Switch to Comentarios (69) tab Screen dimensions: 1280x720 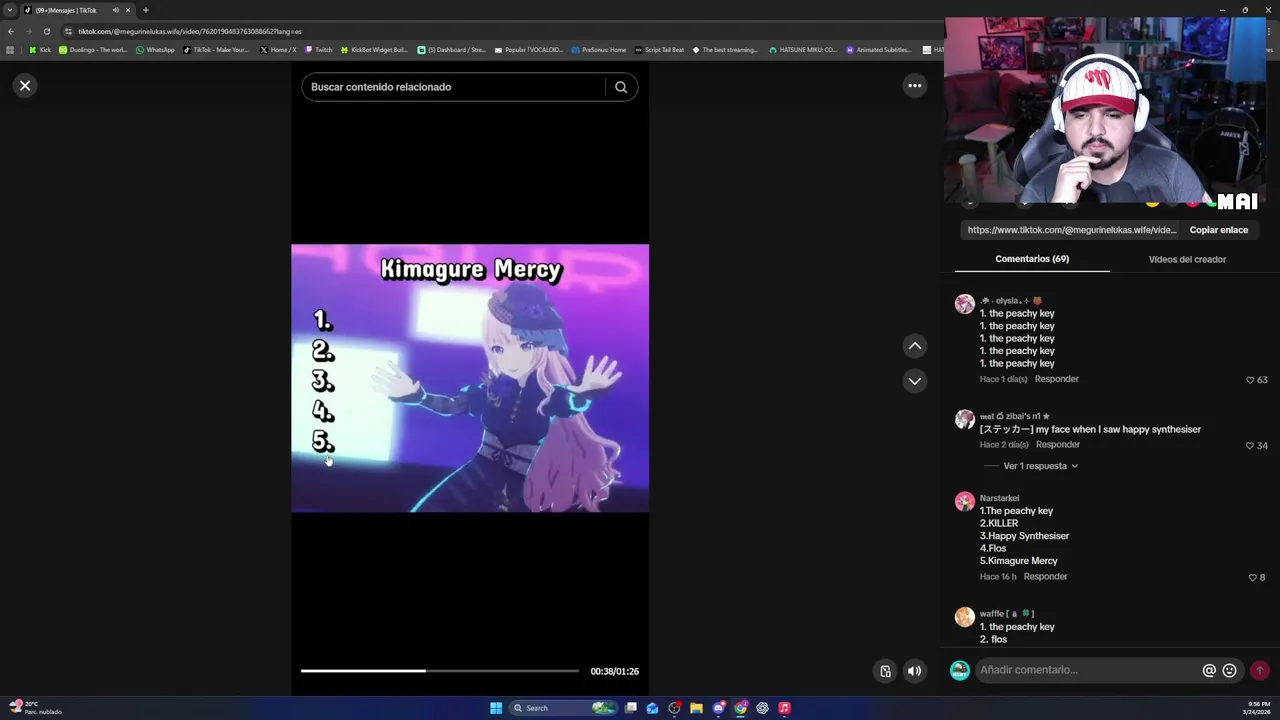[1032, 259]
